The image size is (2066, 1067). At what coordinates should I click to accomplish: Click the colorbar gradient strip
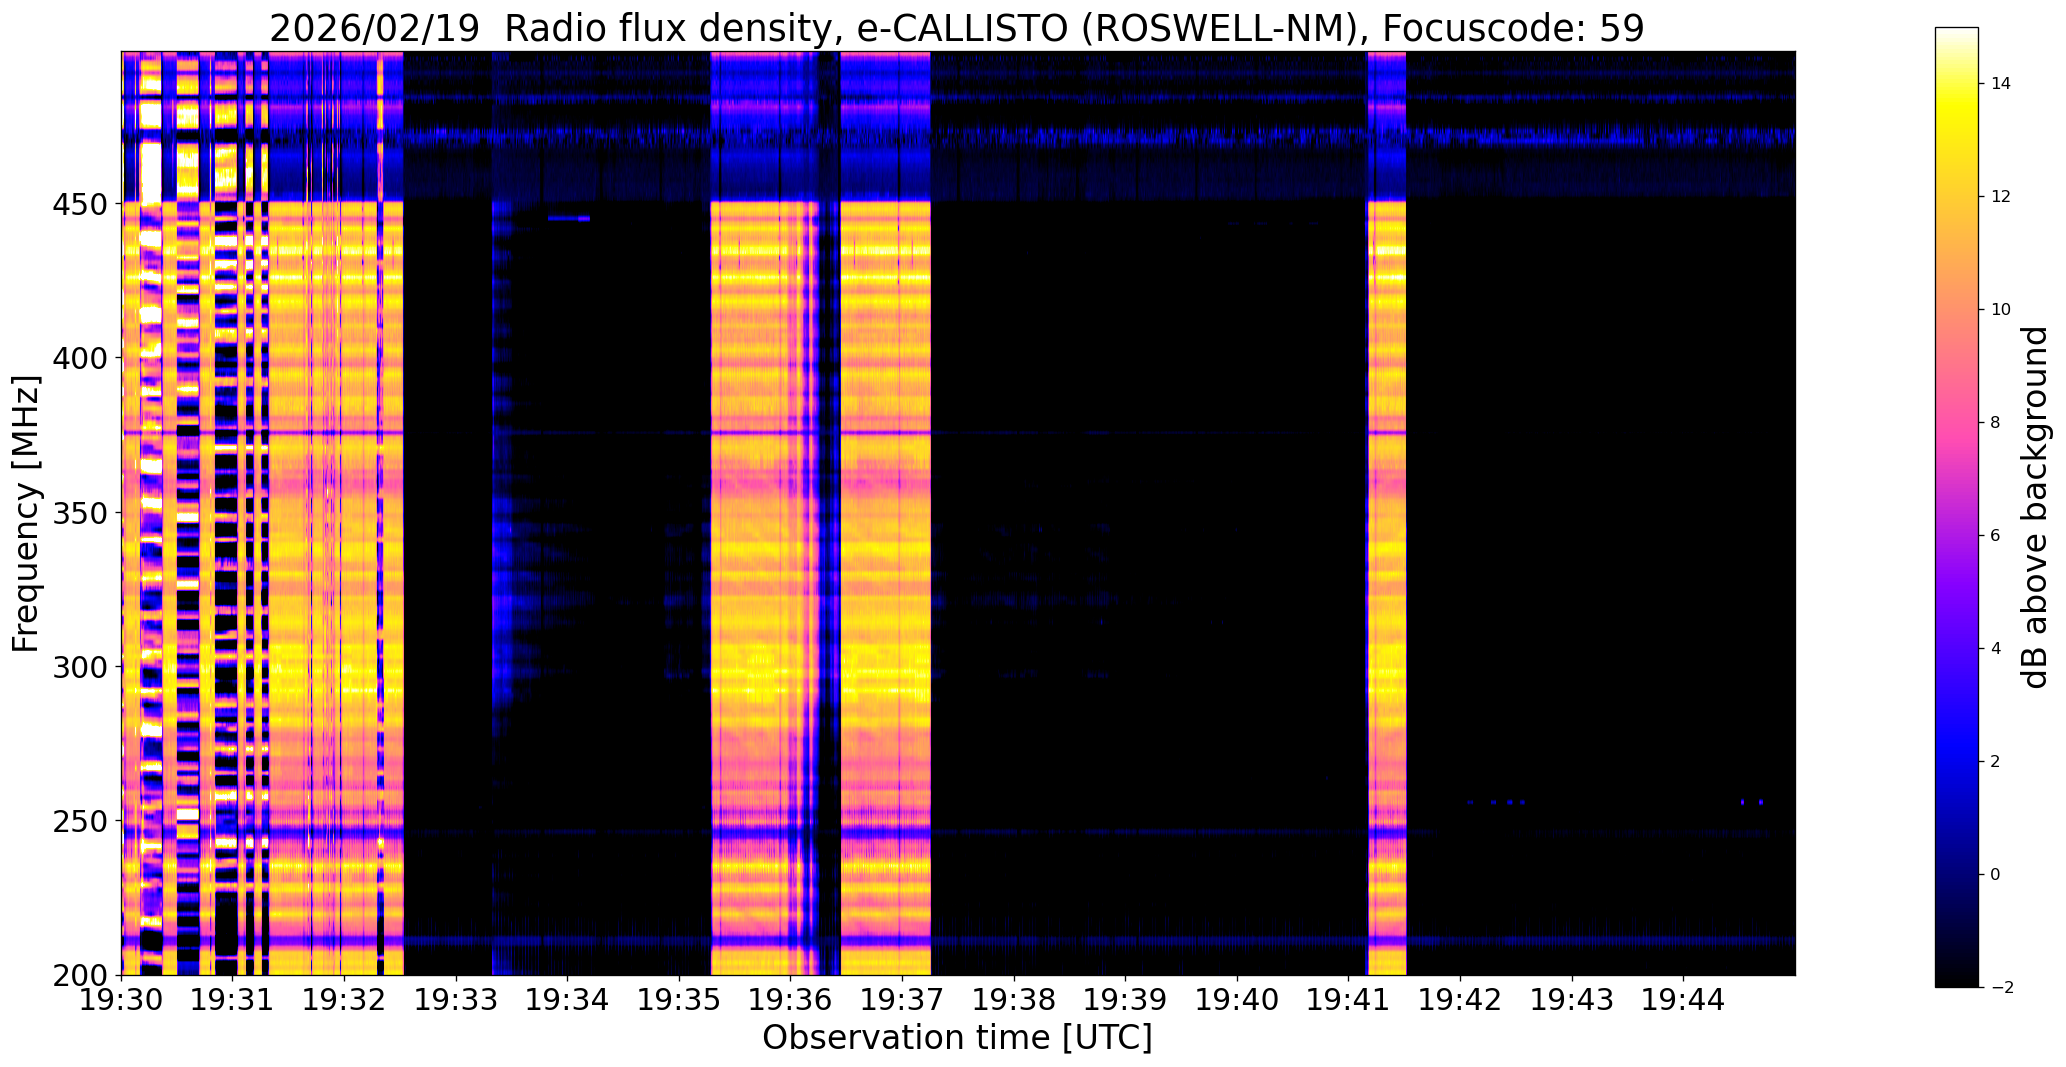pos(1957,507)
